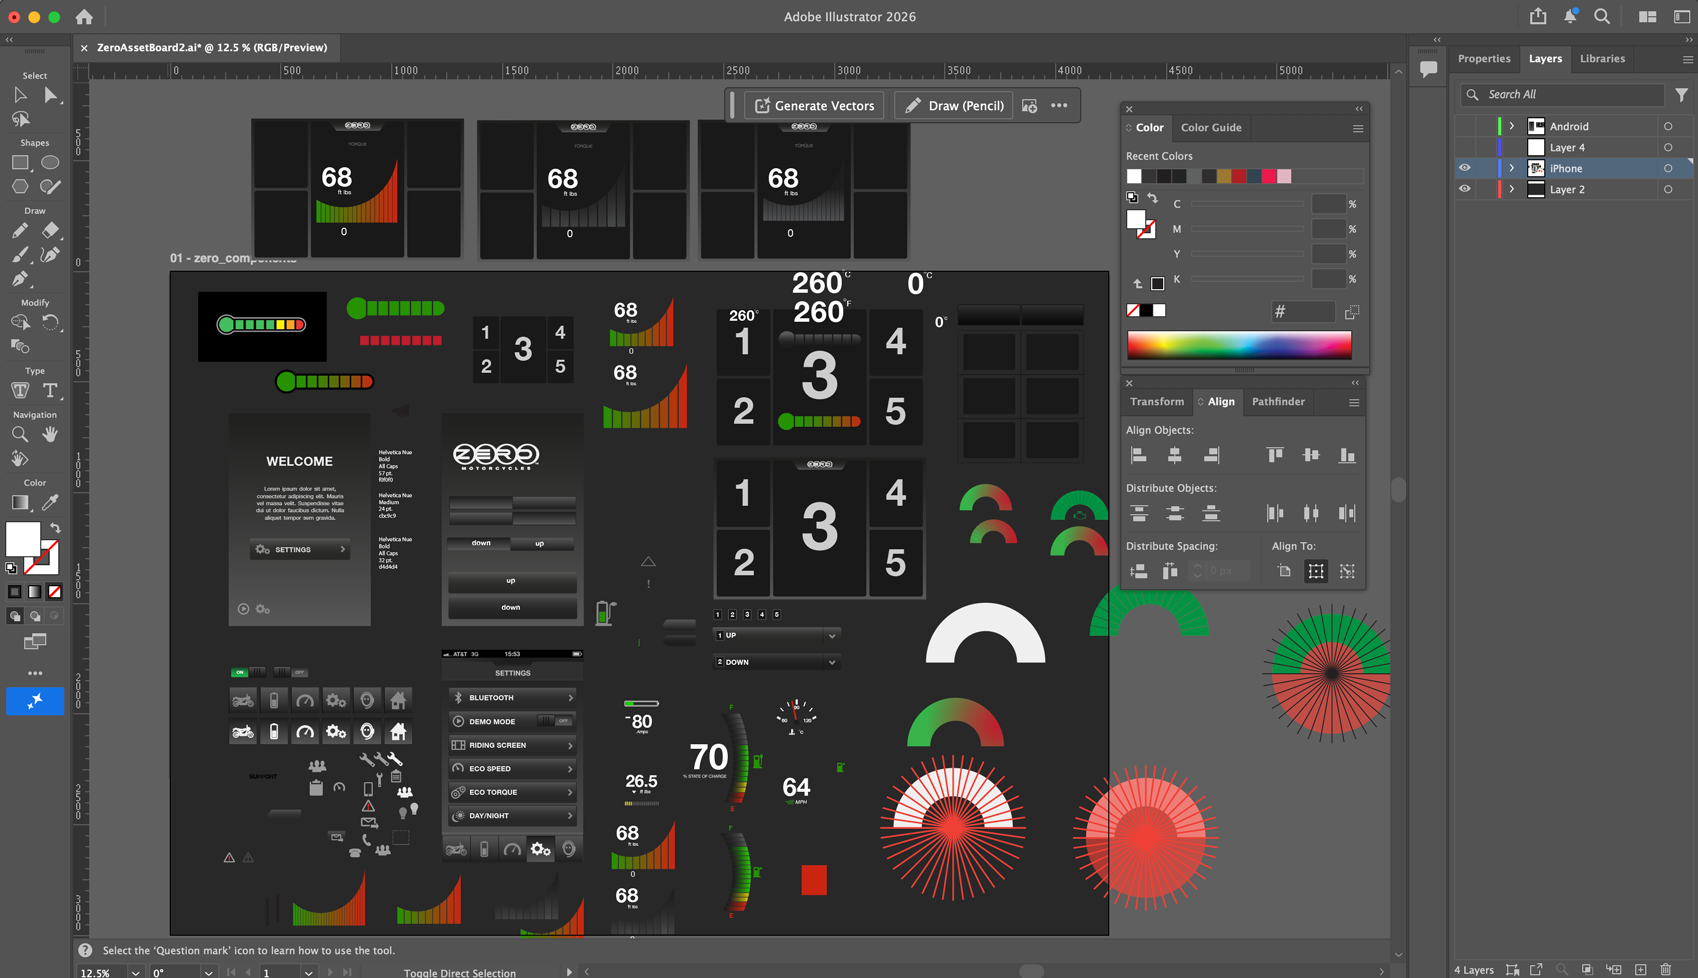Click the Horizontal Align Center icon
Viewport: 1698px width, 978px height.
tap(1174, 456)
